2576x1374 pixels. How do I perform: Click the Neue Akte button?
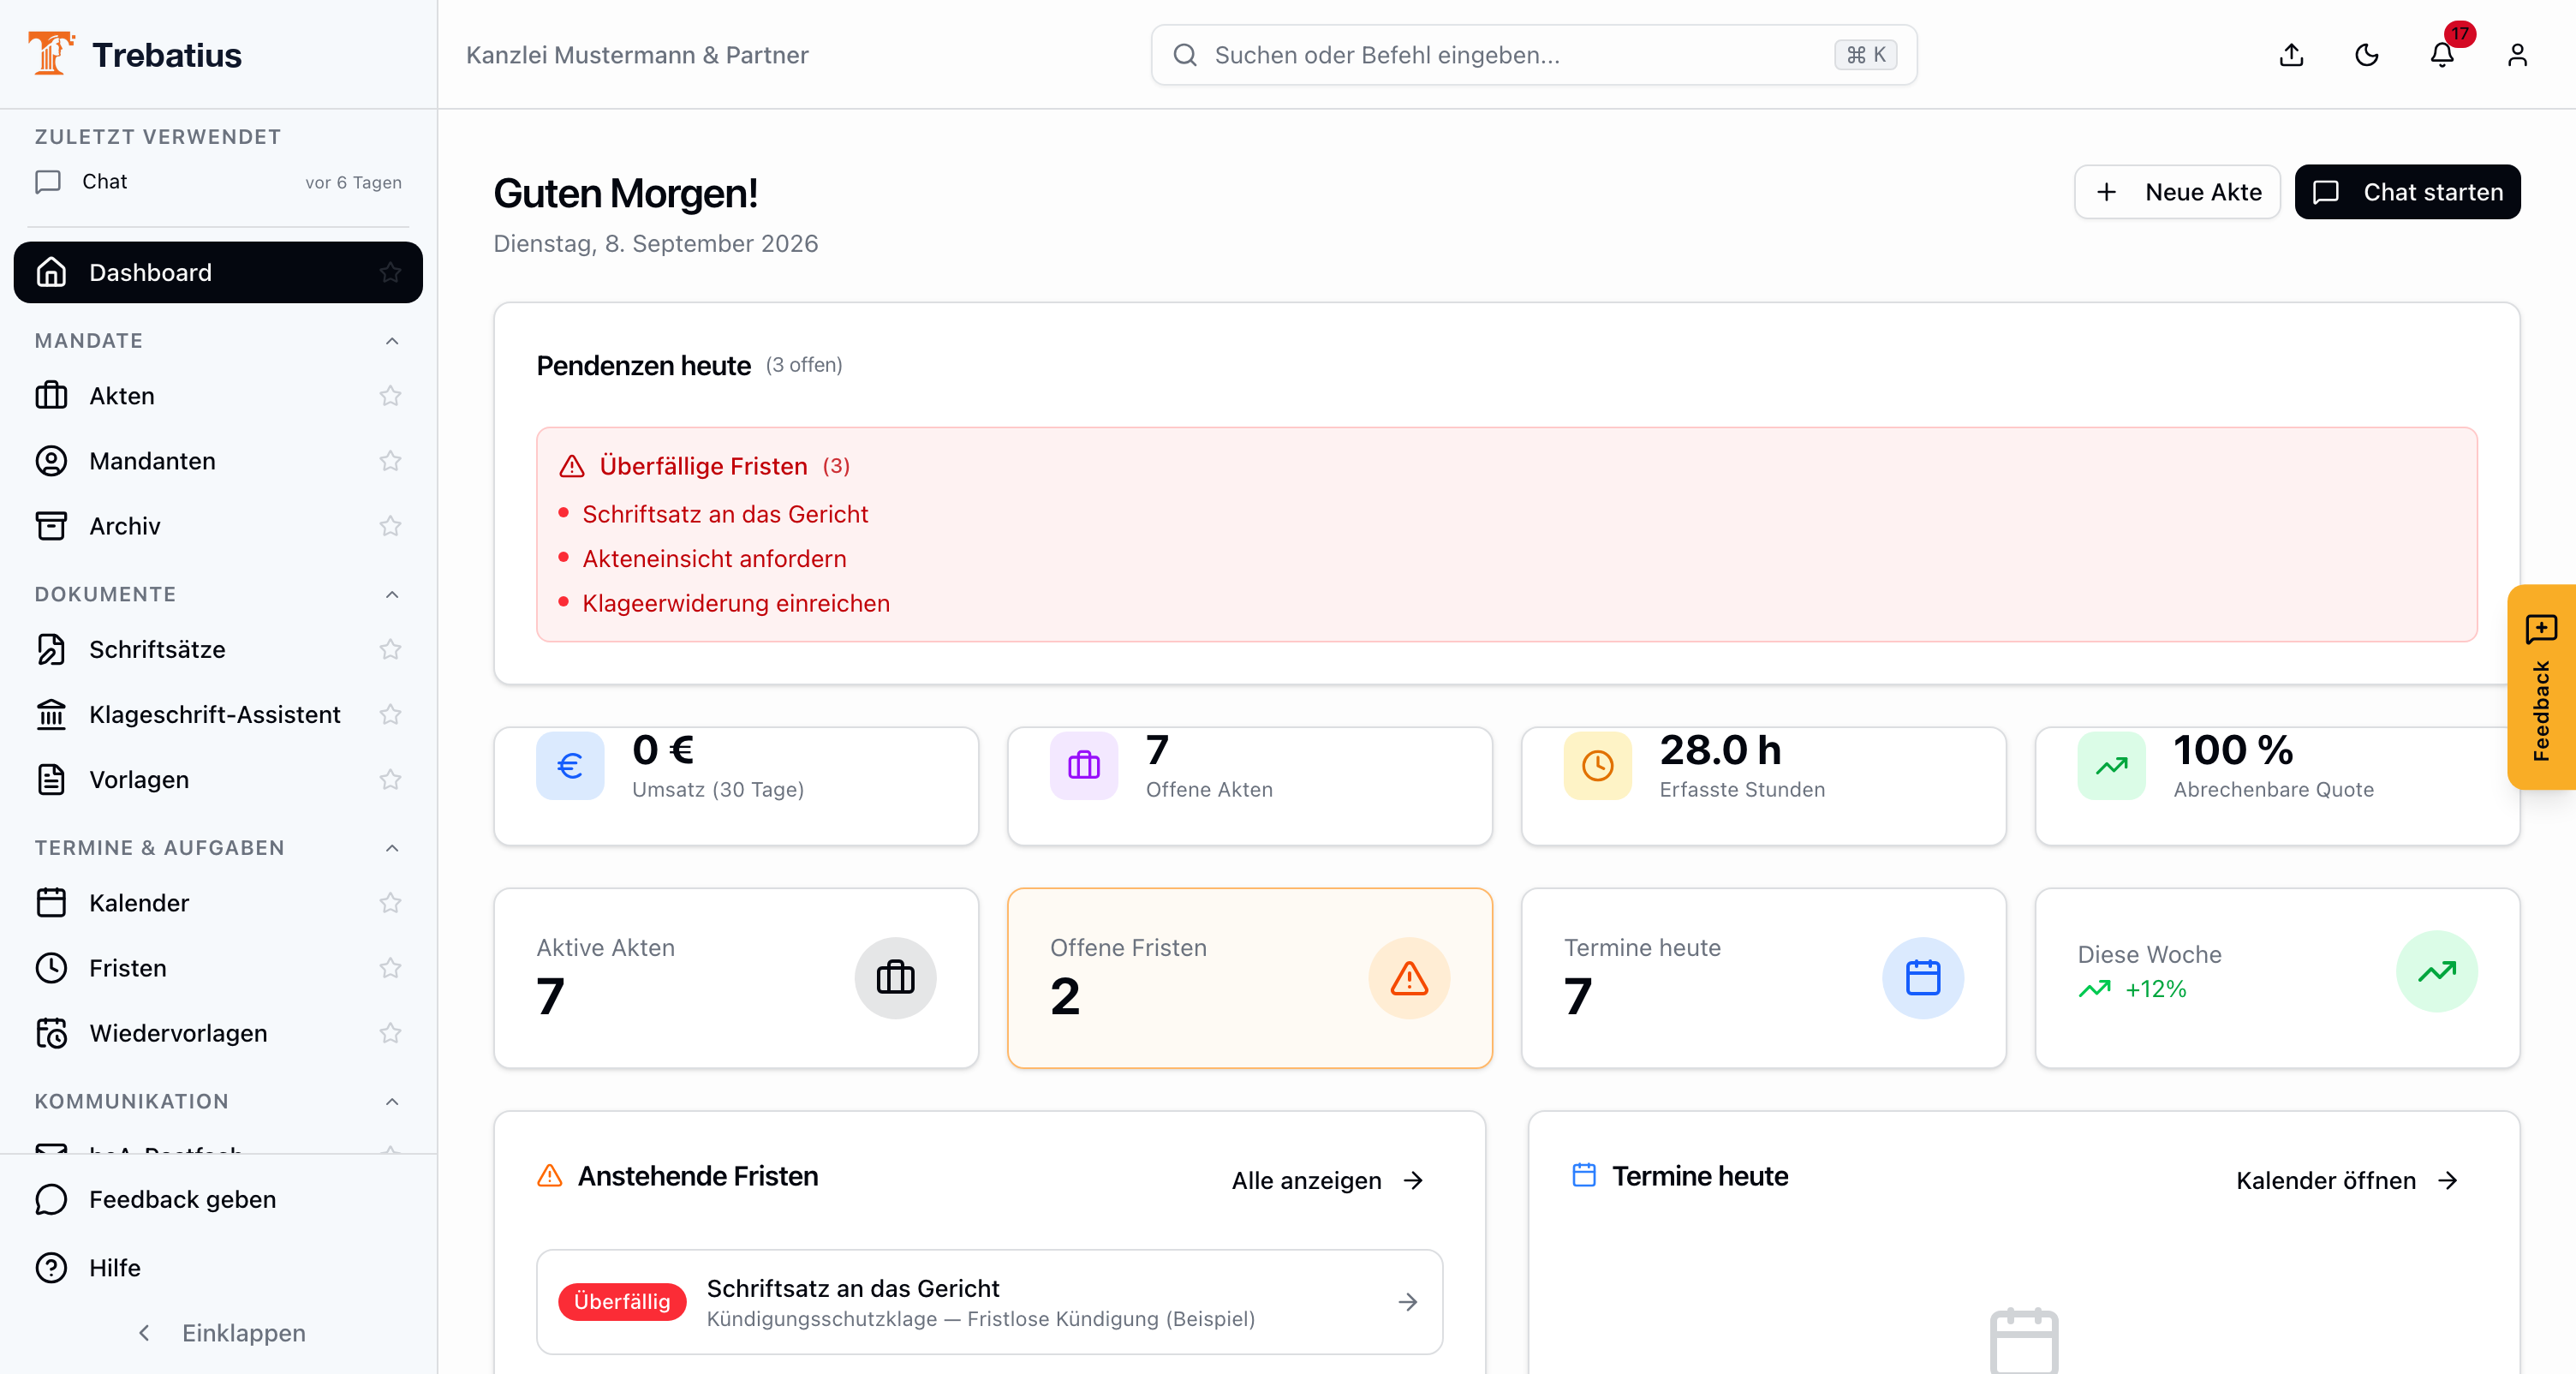2177,192
